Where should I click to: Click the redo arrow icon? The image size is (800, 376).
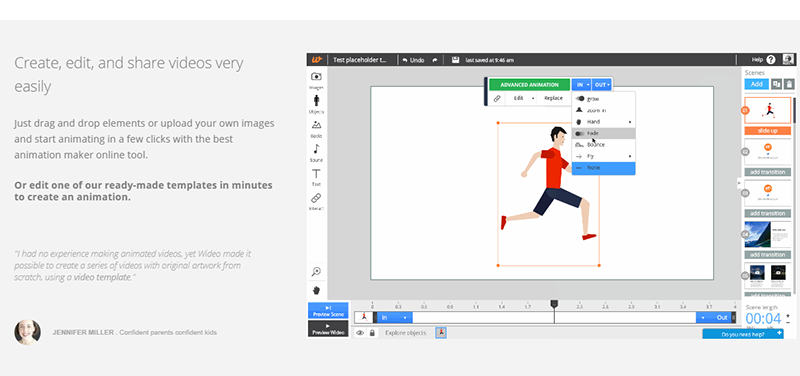tap(435, 60)
